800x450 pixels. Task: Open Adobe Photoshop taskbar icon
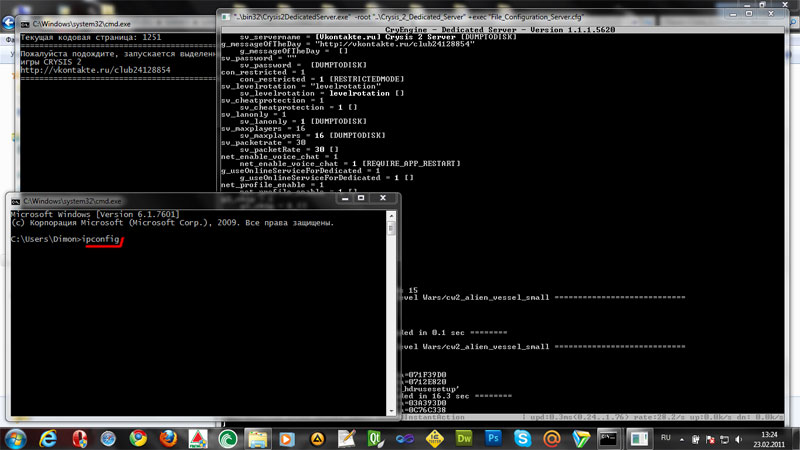(x=493, y=437)
